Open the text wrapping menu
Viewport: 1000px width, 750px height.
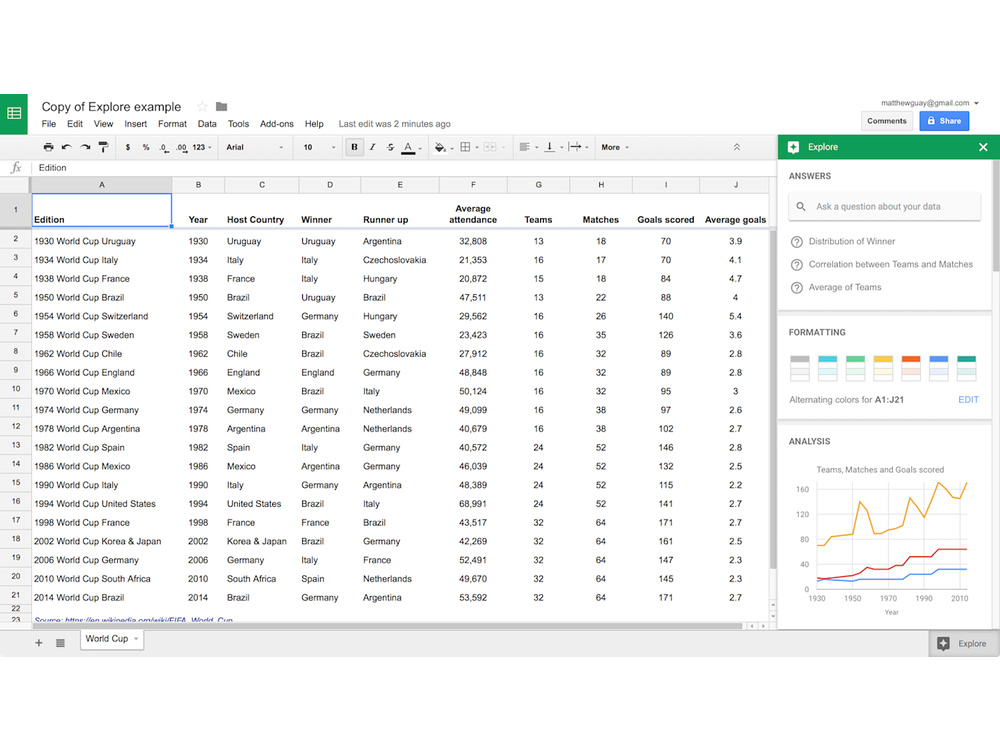pos(578,147)
